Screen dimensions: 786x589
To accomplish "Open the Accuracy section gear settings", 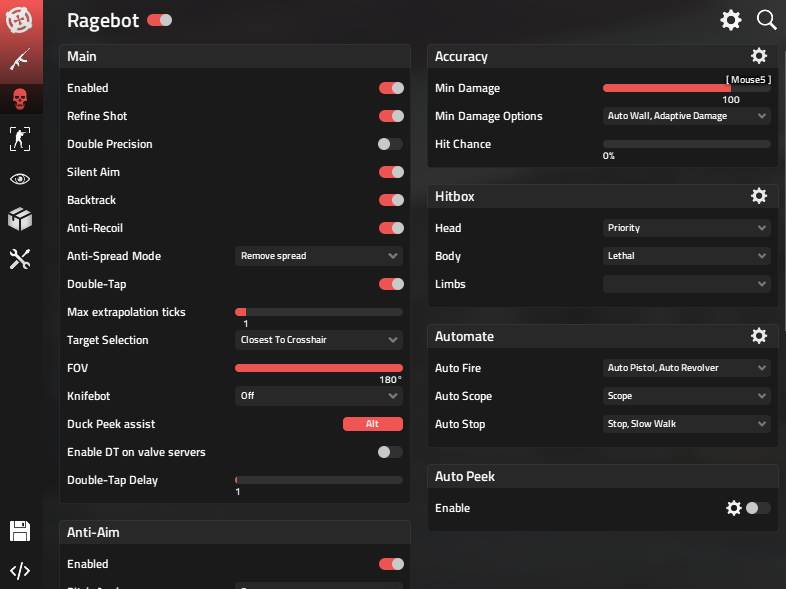I will tap(759, 56).
